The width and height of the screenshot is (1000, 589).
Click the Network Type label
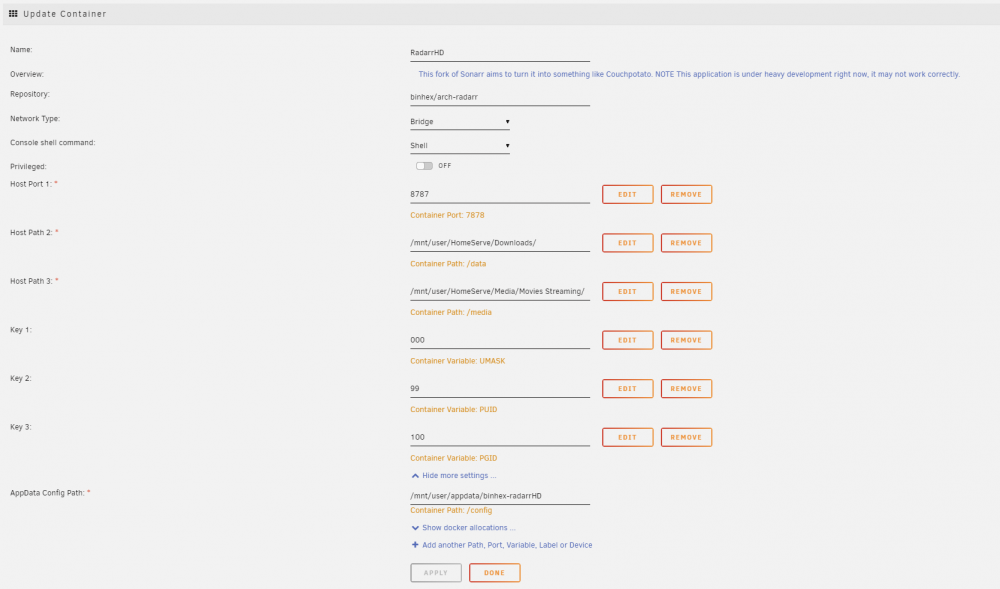pos(35,119)
